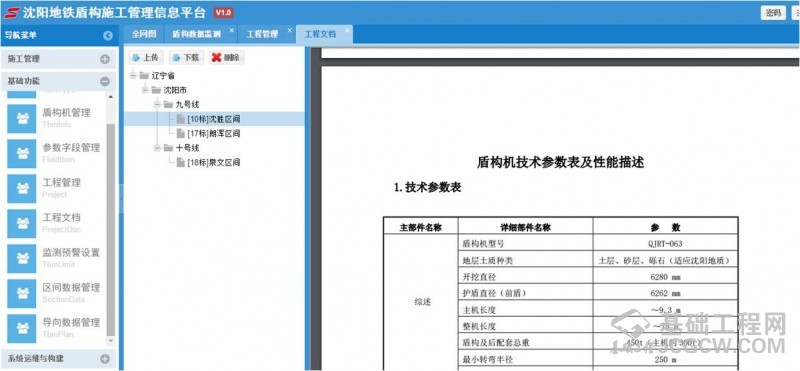The image size is (800, 371).
Task: Close the 工程管理 tab
Action: (289, 30)
